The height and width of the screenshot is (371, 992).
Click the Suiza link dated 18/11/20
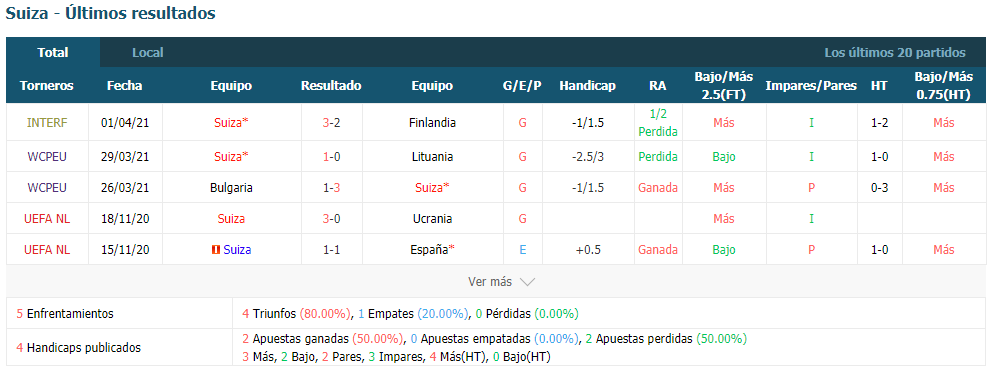click(x=232, y=218)
